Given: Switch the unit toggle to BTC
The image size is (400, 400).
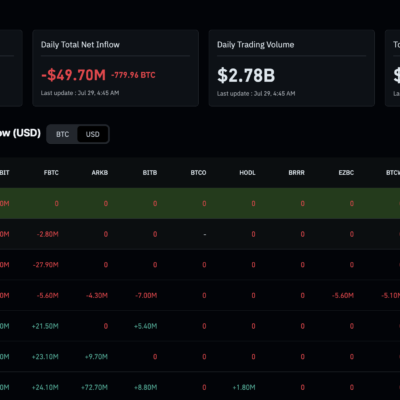Looking at the screenshot, I should (62, 134).
